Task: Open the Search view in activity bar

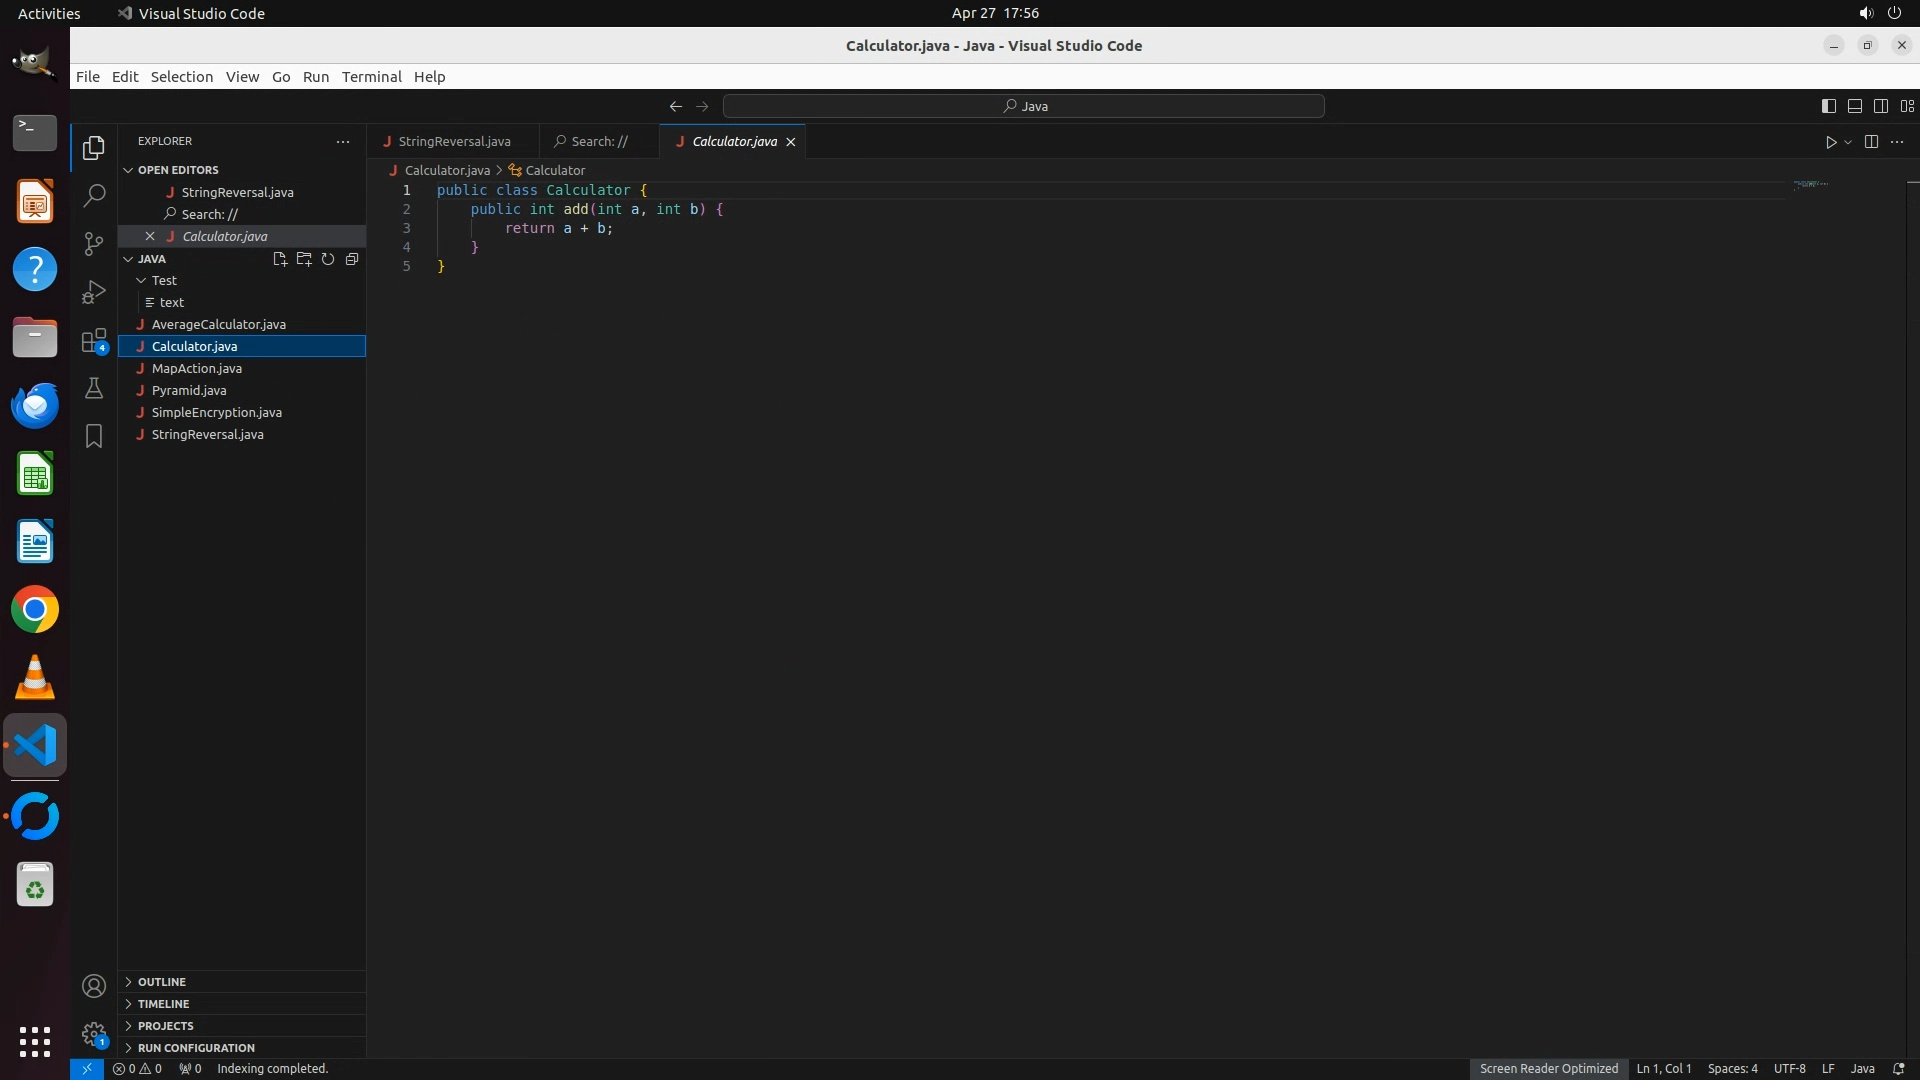Action: [x=94, y=196]
